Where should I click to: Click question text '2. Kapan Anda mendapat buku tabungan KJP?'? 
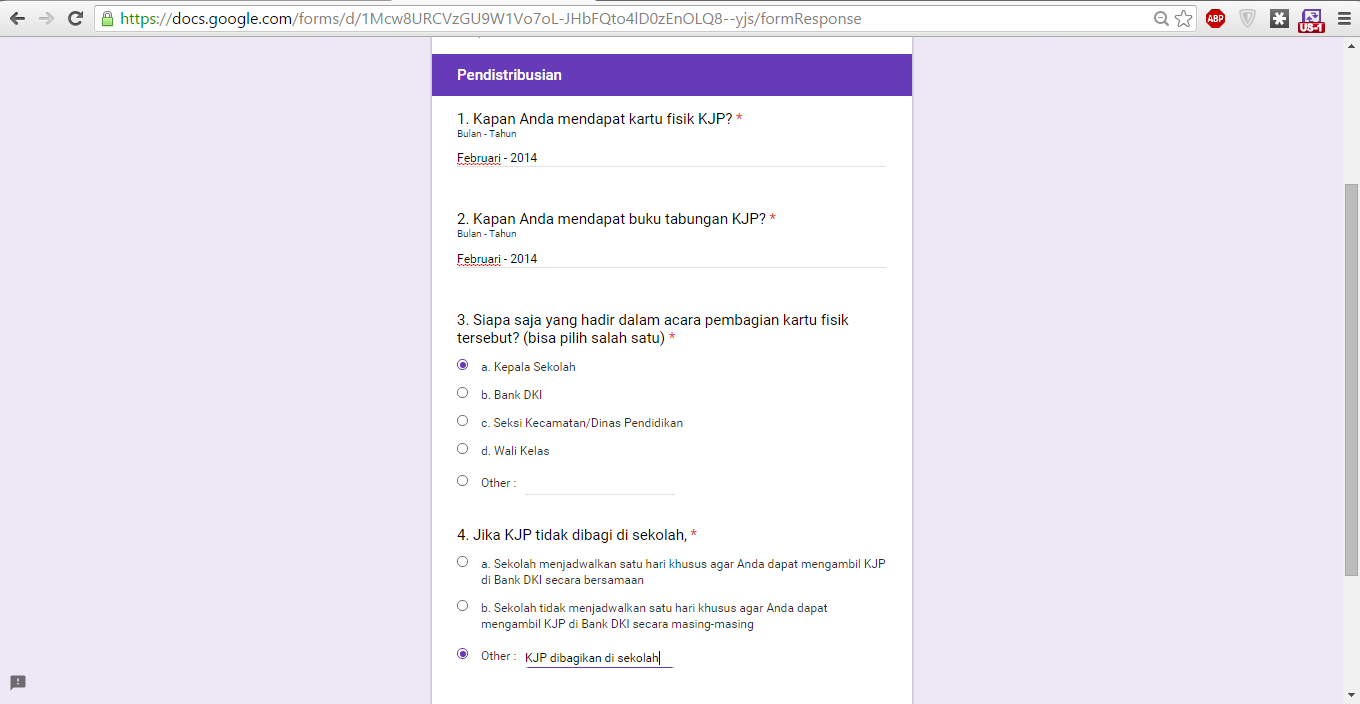point(611,219)
